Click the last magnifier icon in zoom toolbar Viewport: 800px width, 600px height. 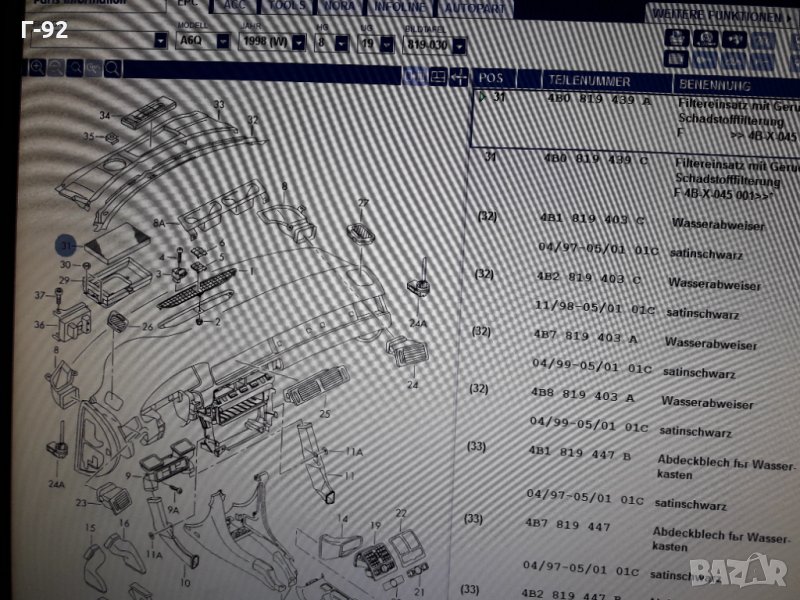(113, 68)
